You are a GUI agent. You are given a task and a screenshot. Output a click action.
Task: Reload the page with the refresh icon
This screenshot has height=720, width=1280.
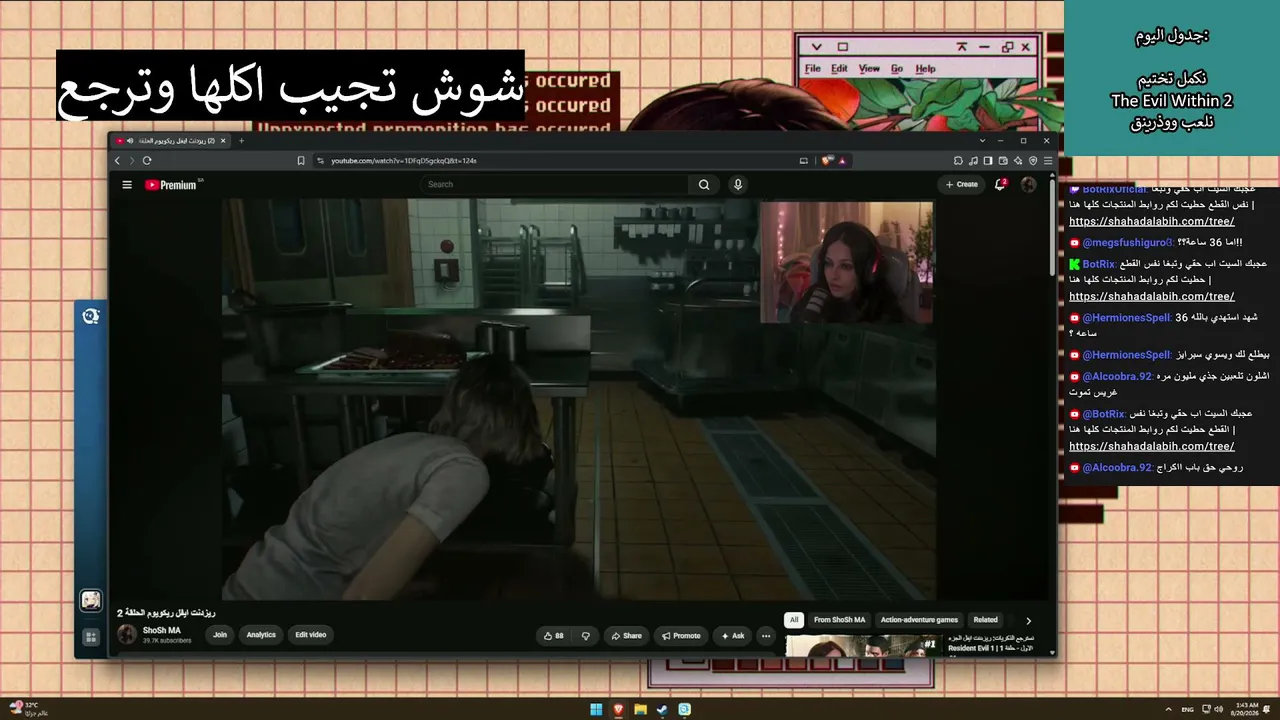tap(147, 161)
